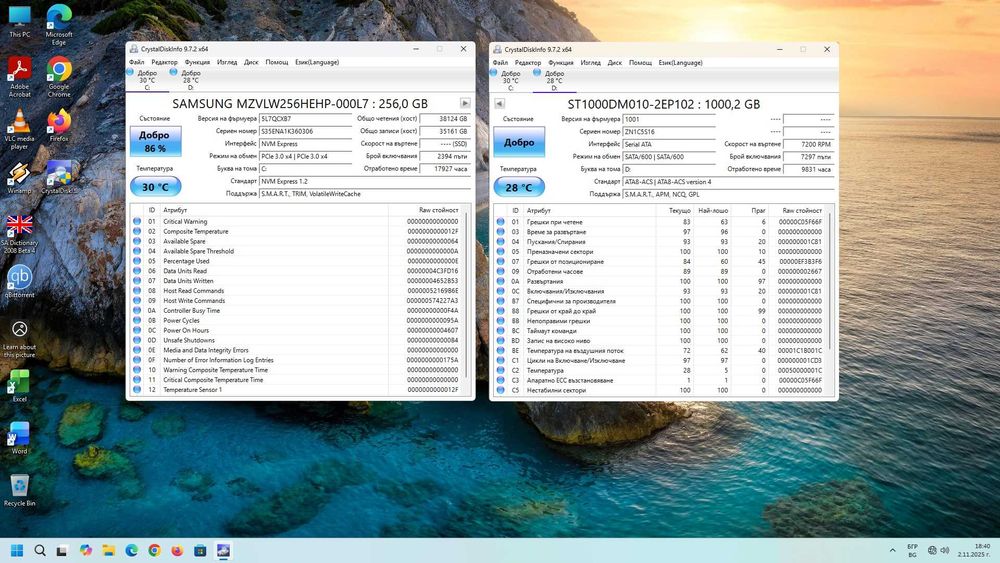Open the qBittorrent desktop icon

click(x=20, y=282)
